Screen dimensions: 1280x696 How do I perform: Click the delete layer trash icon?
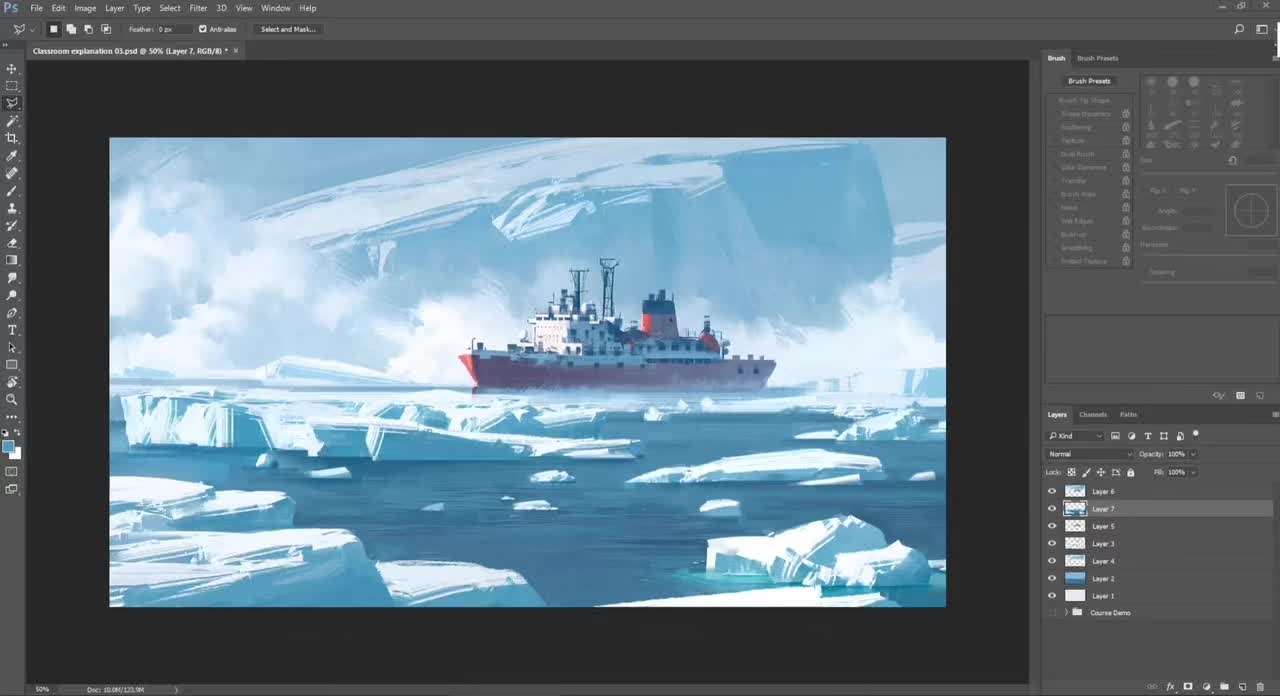(1260, 687)
